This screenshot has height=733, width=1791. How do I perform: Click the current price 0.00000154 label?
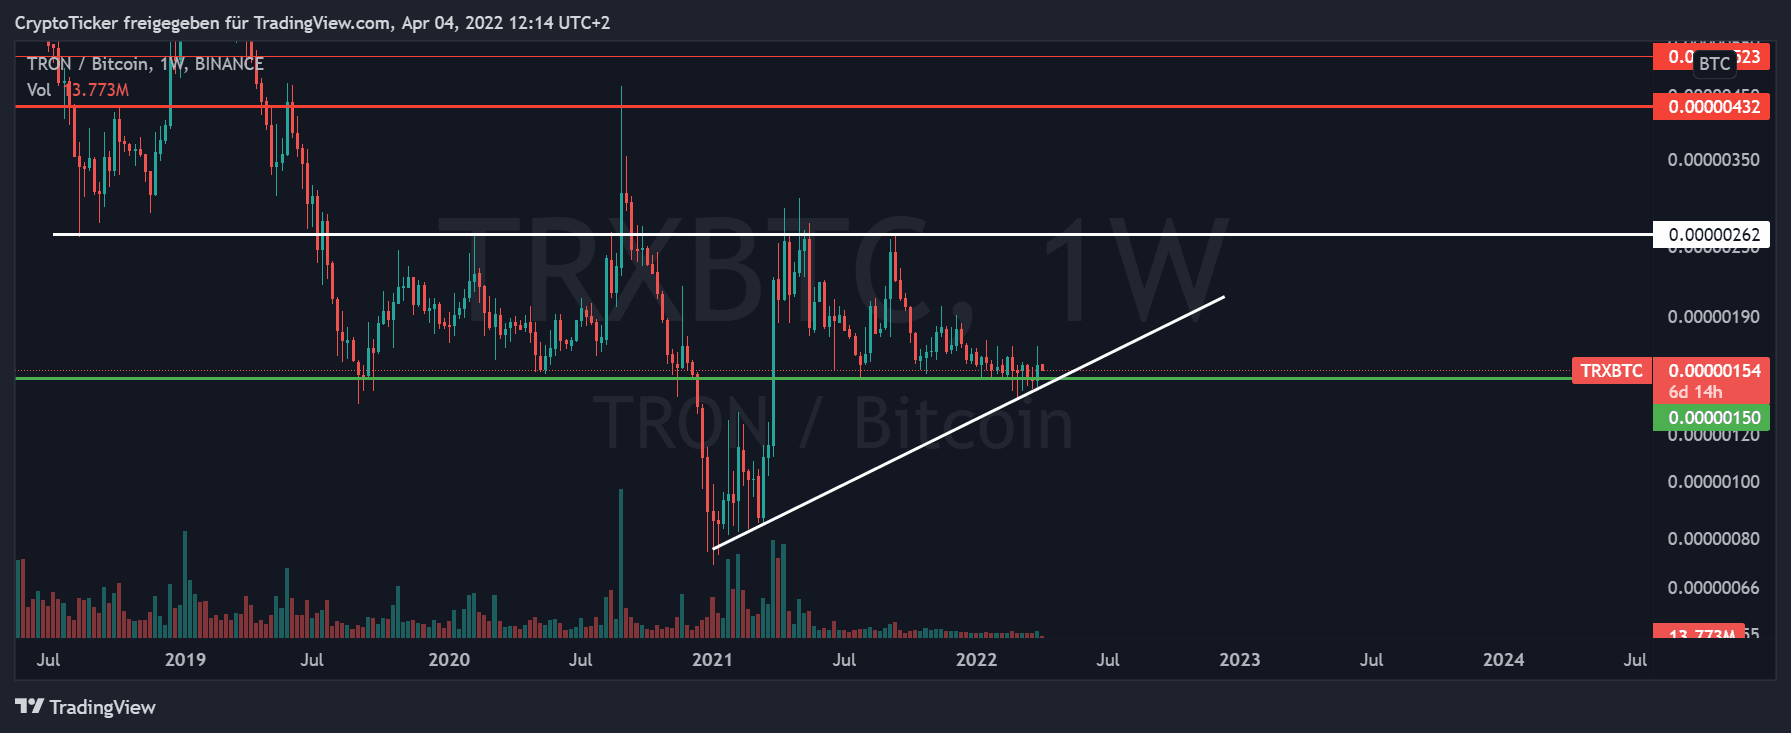point(1711,371)
